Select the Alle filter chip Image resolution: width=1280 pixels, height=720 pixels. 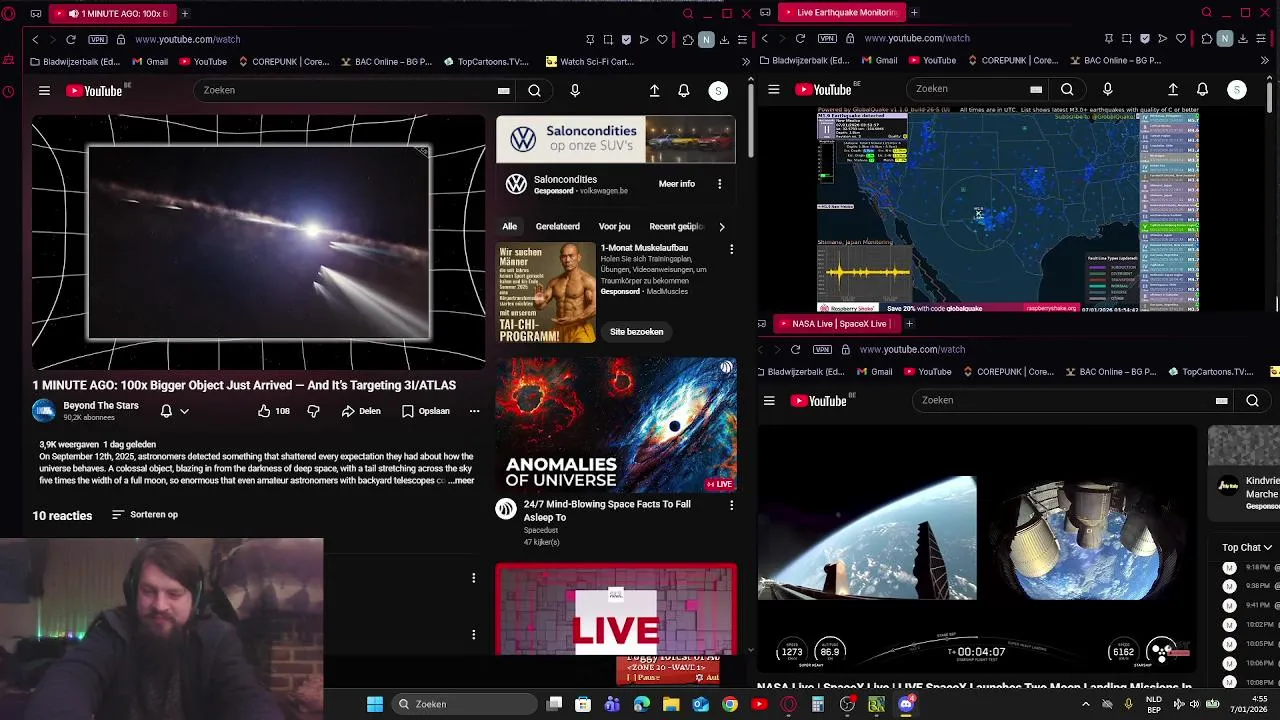click(509, 227)
